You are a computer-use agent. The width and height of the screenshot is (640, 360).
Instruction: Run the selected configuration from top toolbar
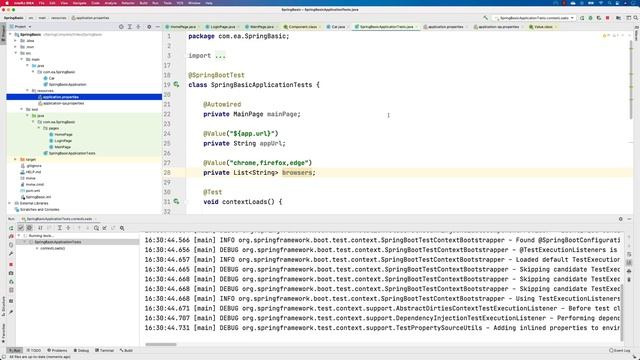click(582, 18)
